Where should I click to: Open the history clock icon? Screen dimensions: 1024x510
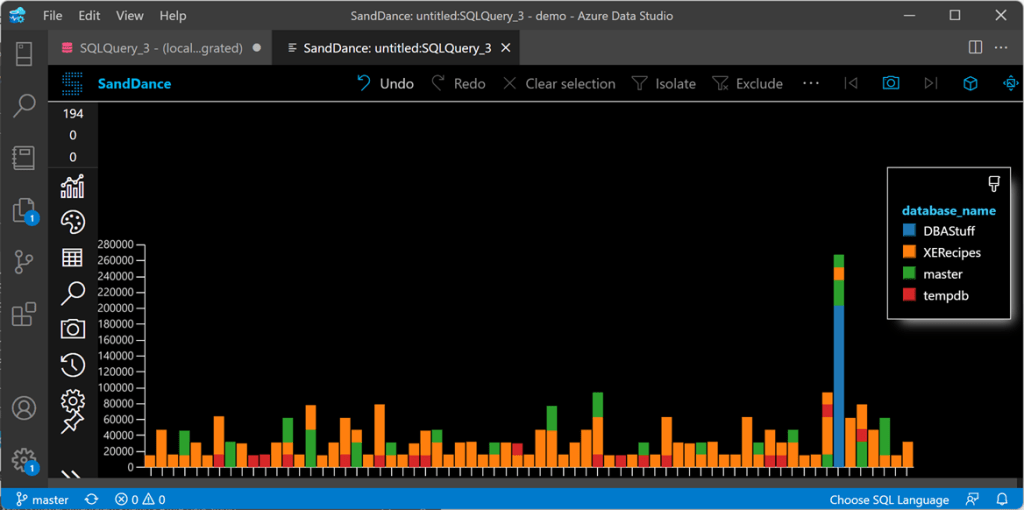point(72,365)
